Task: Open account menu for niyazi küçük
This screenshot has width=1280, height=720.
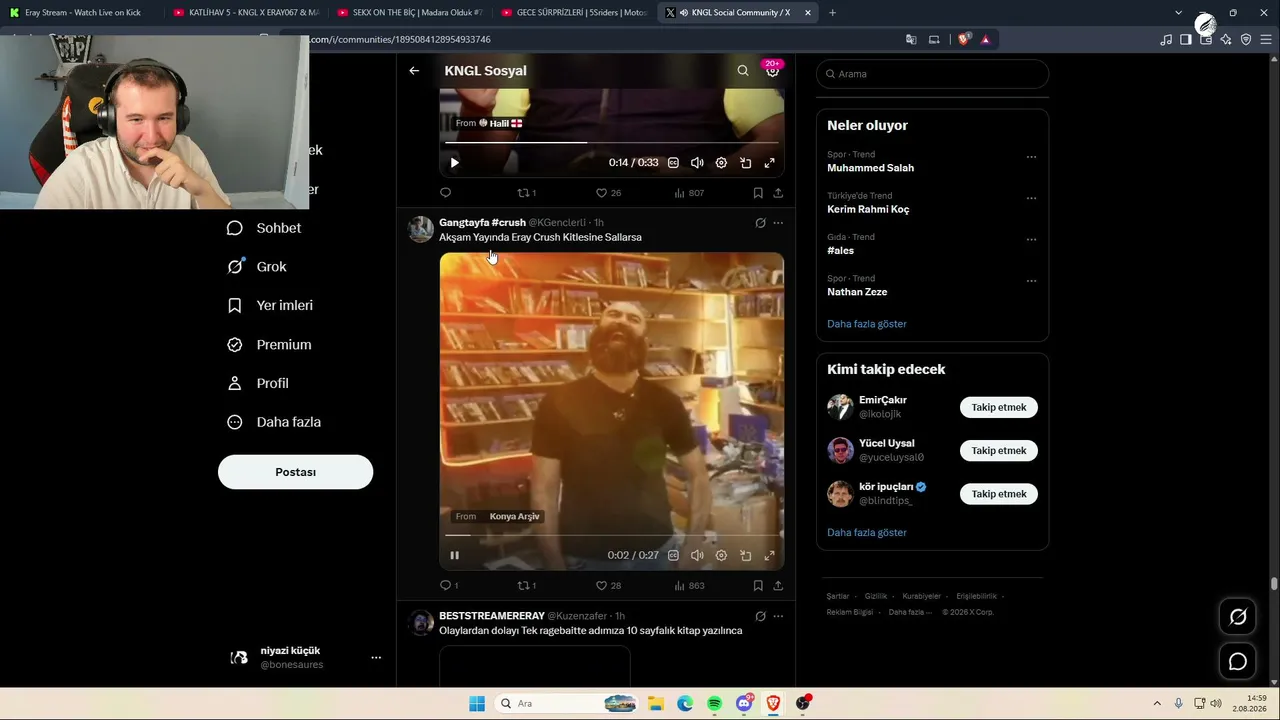Action: pyautogui.click(x=376, y=658)
